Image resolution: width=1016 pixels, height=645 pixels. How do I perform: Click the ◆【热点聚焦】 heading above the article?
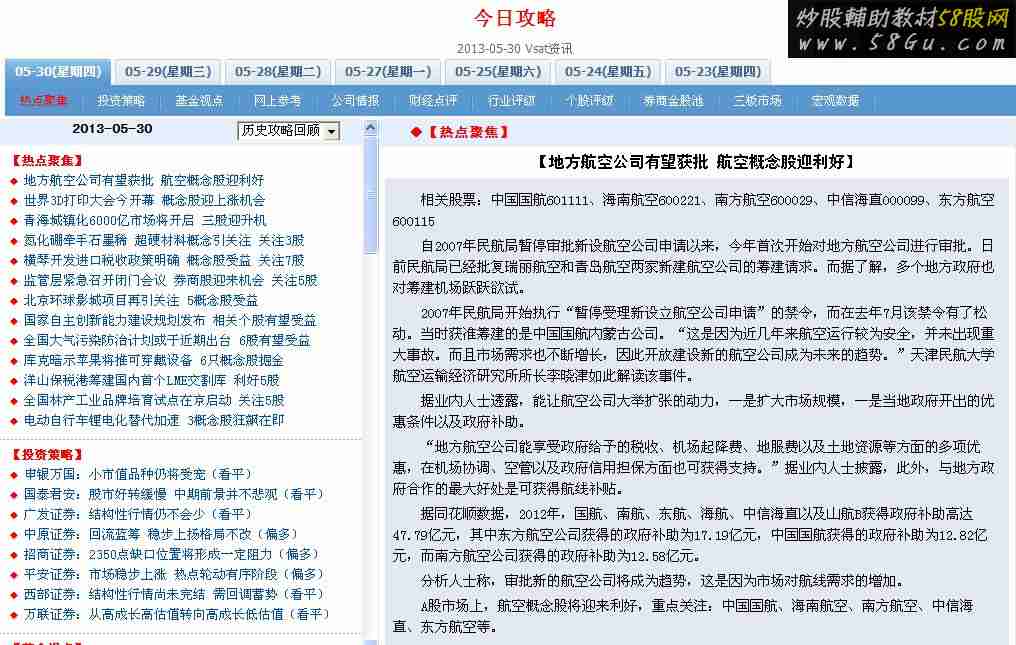tap(459, 132)
